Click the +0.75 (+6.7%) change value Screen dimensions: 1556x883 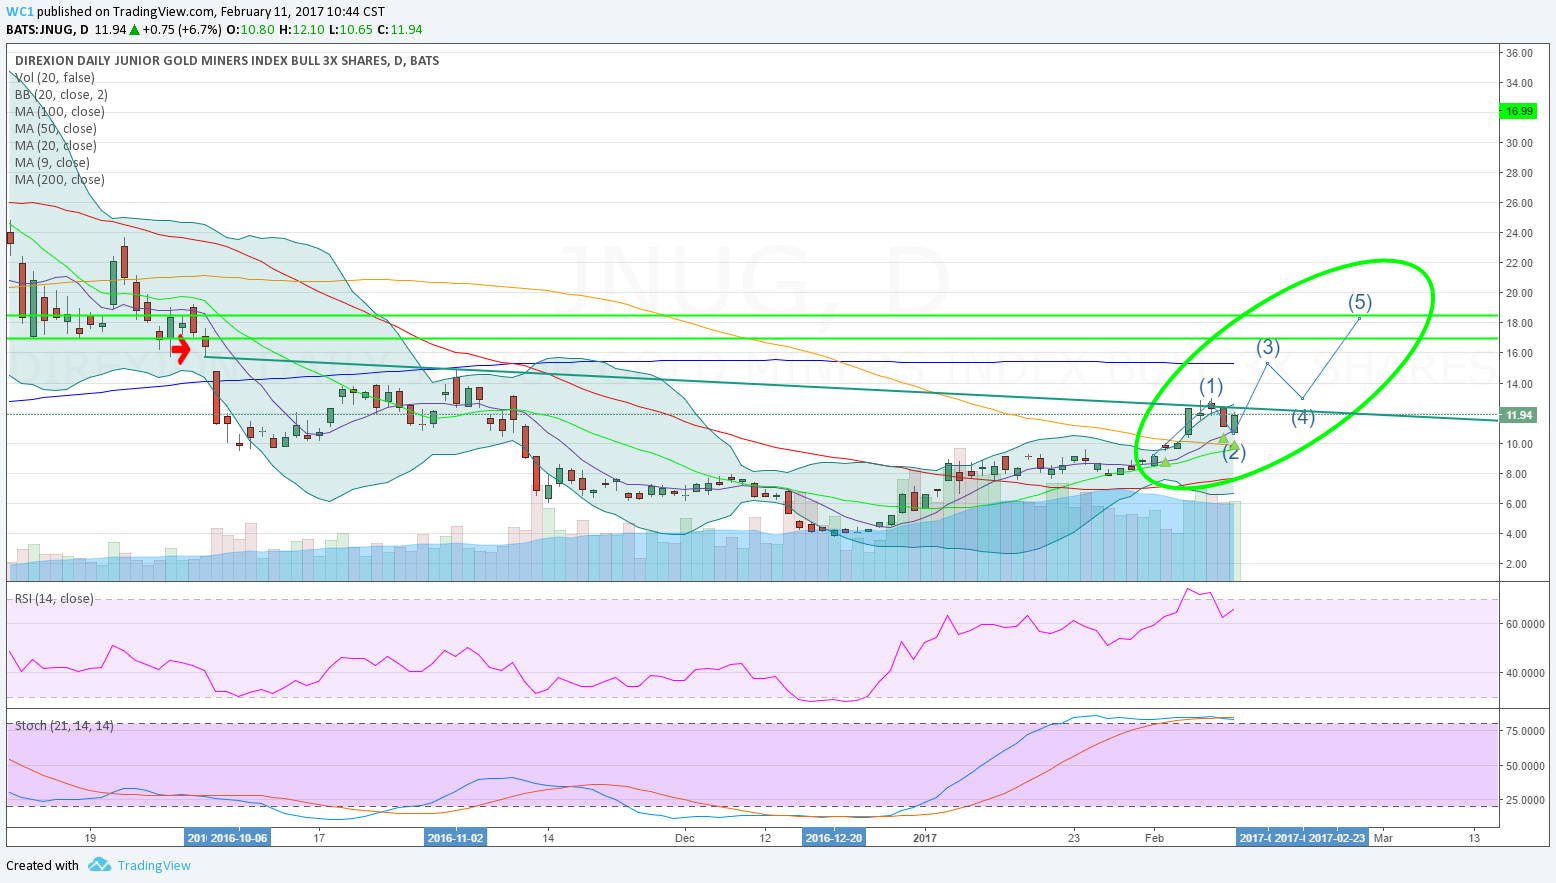pos(183,30)
